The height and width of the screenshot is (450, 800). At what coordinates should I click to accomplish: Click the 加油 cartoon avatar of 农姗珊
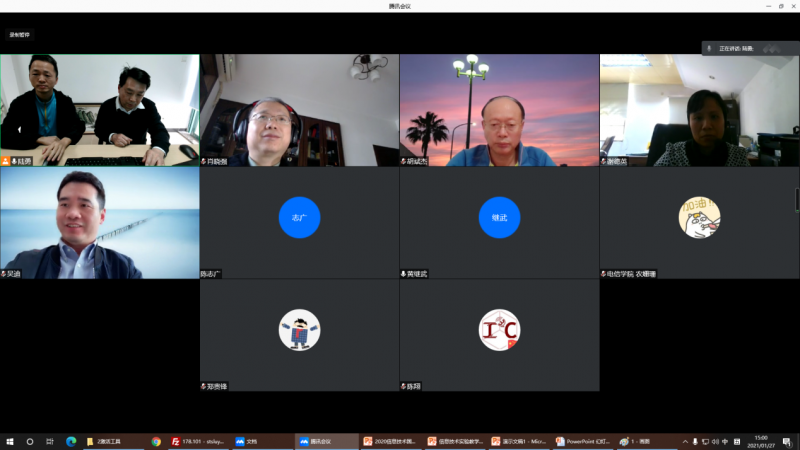(x=699, y=217)
